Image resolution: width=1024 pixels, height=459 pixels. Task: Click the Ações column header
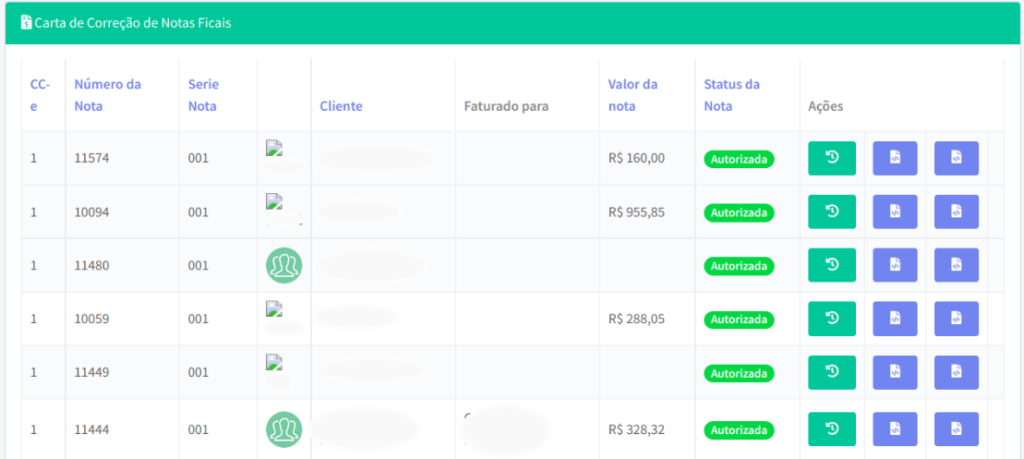825,106
